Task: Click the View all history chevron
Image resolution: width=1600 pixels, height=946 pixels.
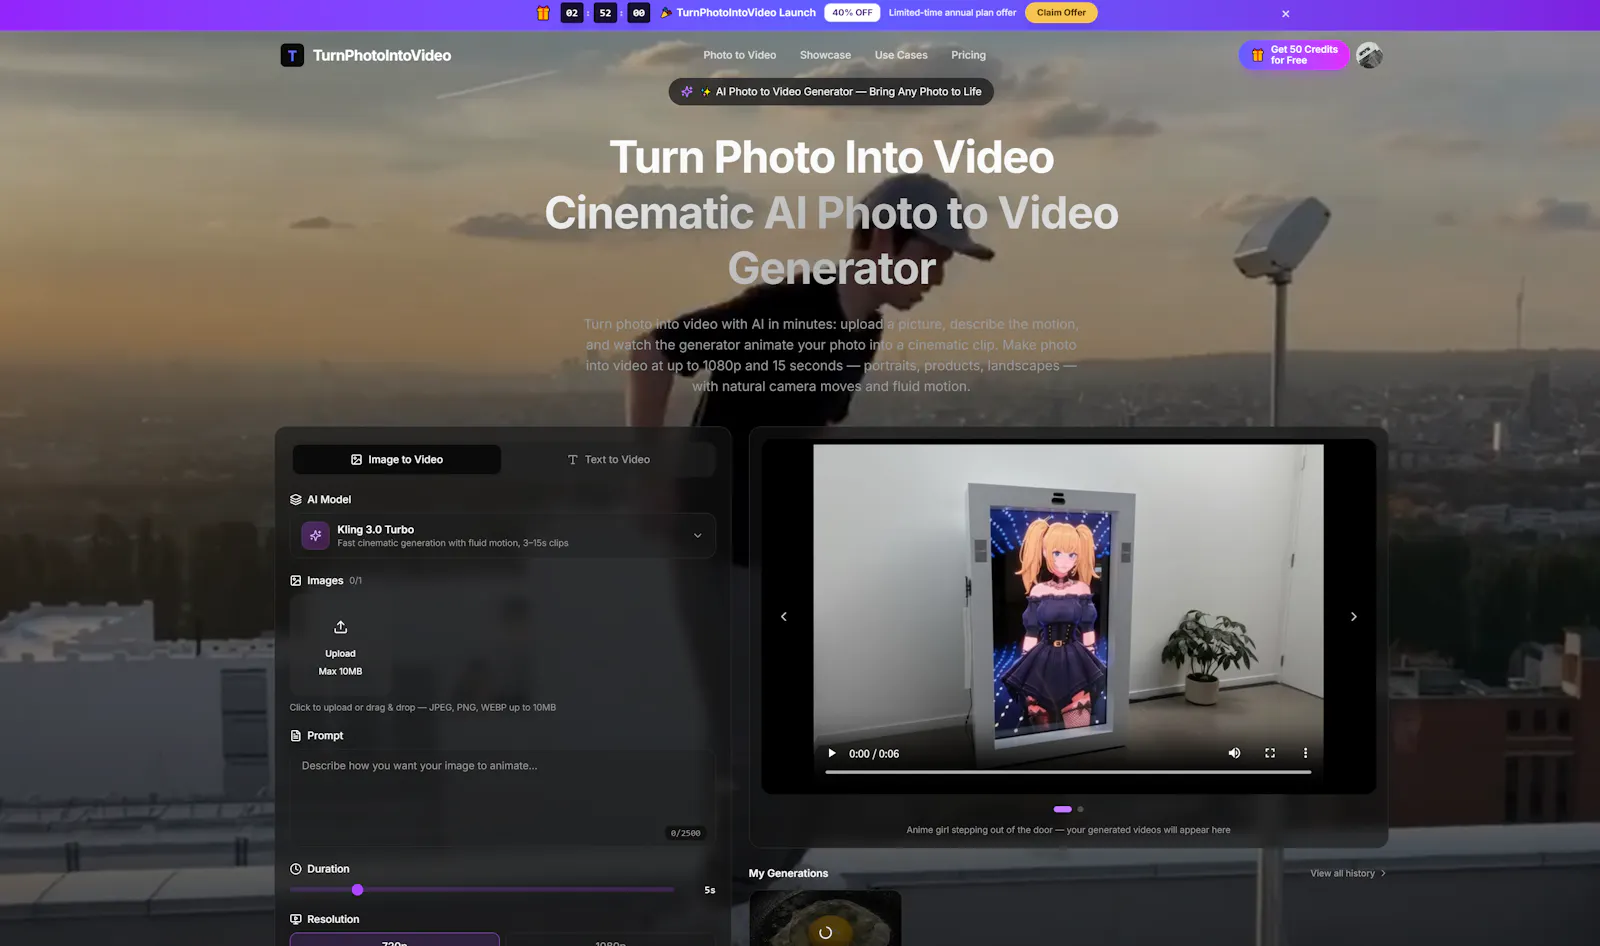Action: (1383, 873)
